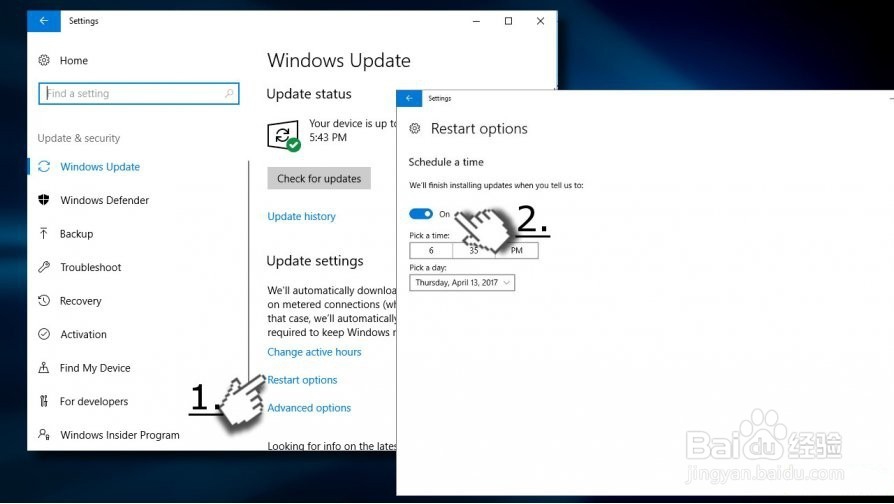Image resolution: width=894 pixels, height=504 pixels.
Task: Open Windows Defender settings page
Action: [104, 200]
